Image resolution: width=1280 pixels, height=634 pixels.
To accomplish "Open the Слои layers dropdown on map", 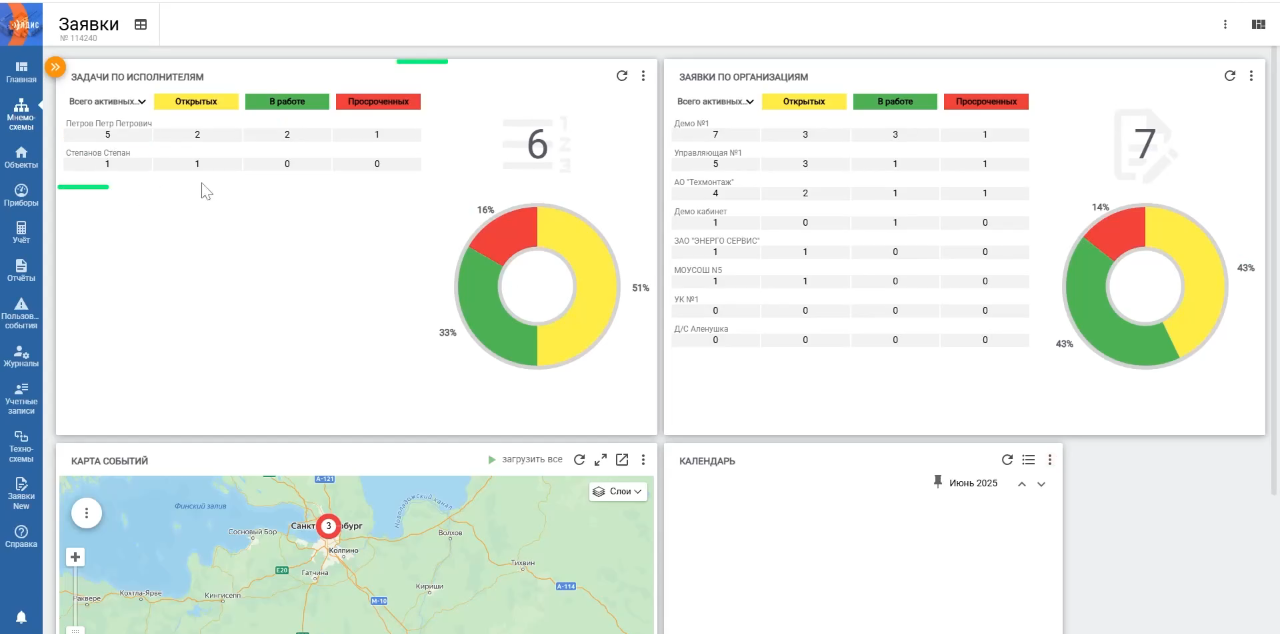I will click(618, 492).
